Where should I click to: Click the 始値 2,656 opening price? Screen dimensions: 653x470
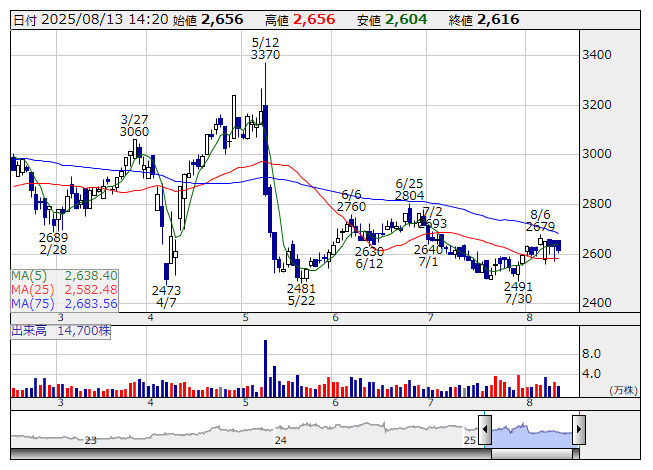tap(207, 20)
